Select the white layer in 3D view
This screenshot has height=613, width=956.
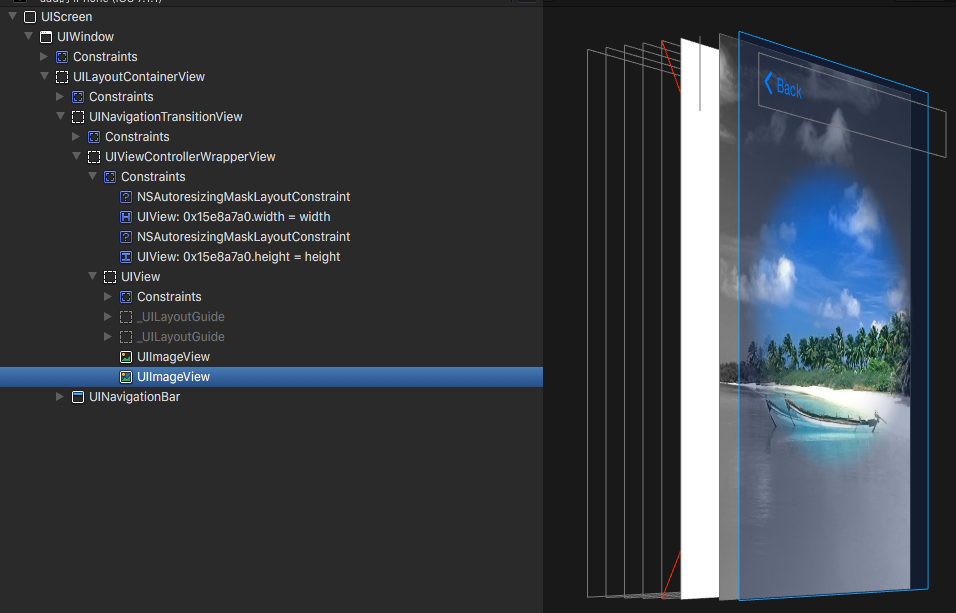[x=698, y=320]
